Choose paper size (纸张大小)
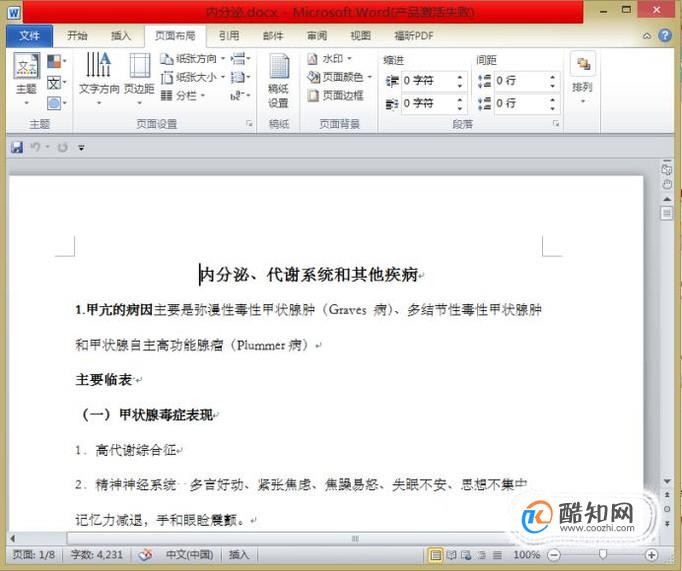Image resolution: width=682 pixels, height=571 pixels. [x=193, y=77]
